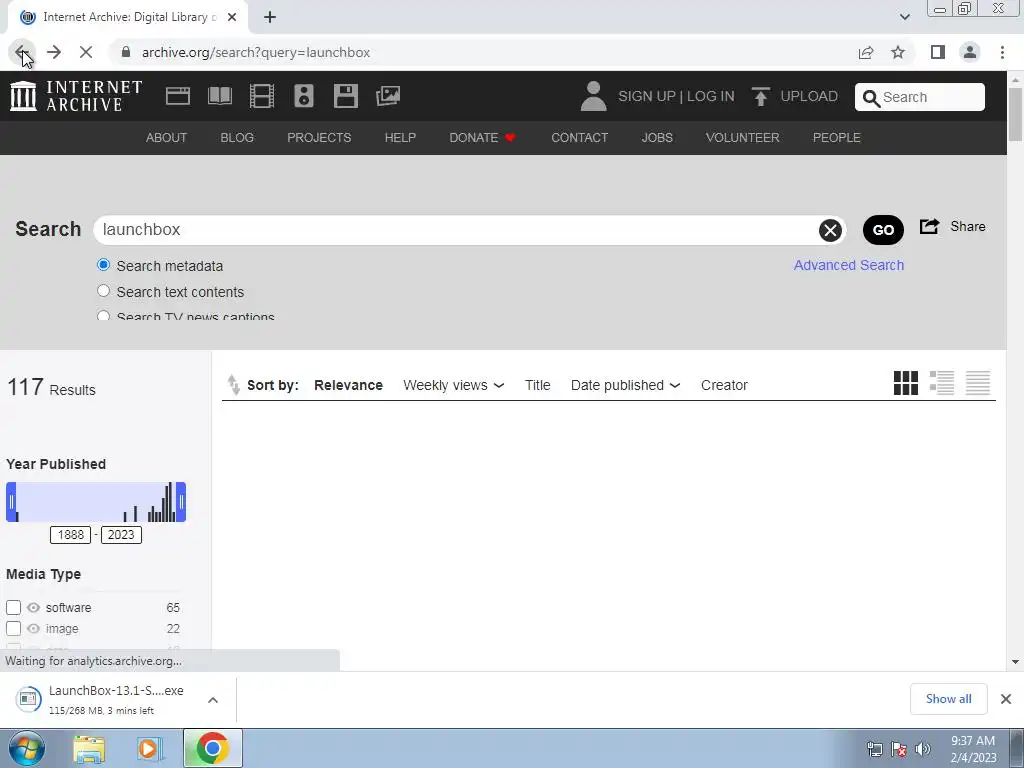Click the UPLOAD link

[x=808, y=96]
